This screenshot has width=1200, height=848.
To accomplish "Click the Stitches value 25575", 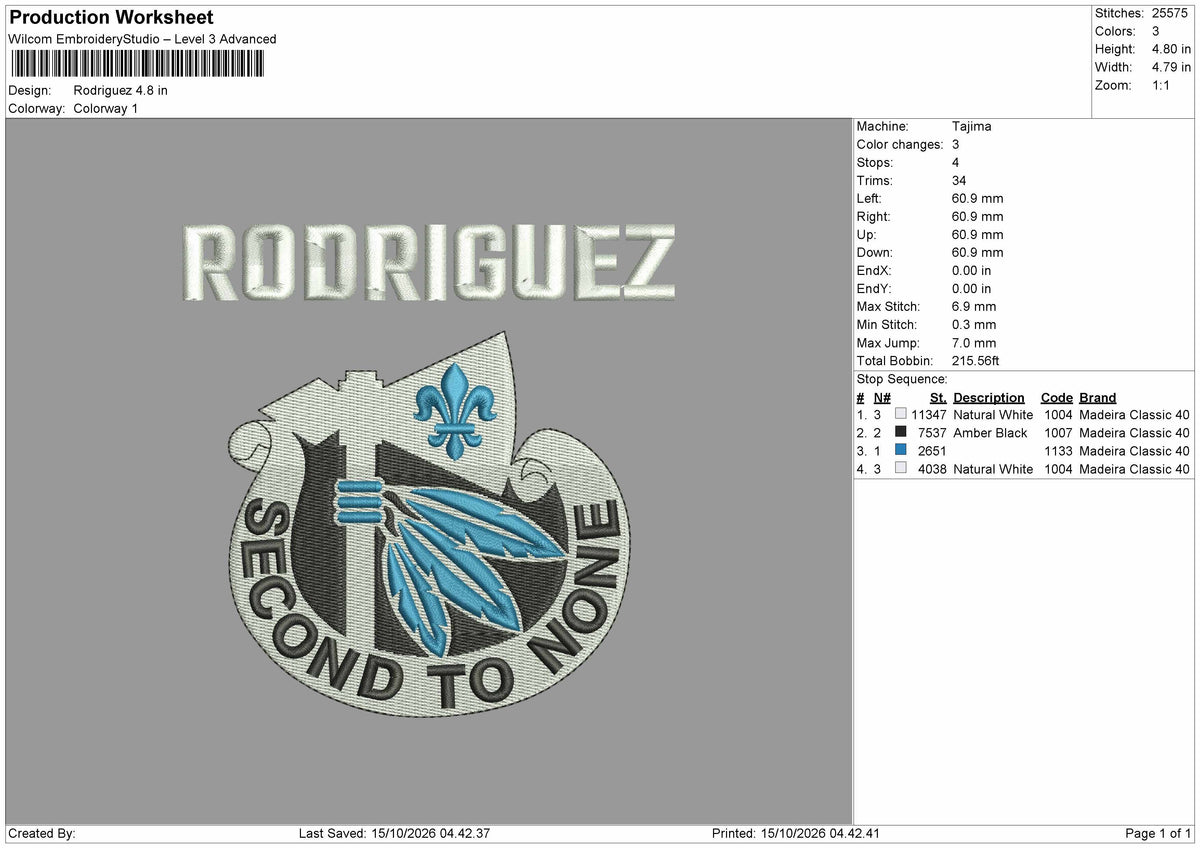I will coord(1172,13).
